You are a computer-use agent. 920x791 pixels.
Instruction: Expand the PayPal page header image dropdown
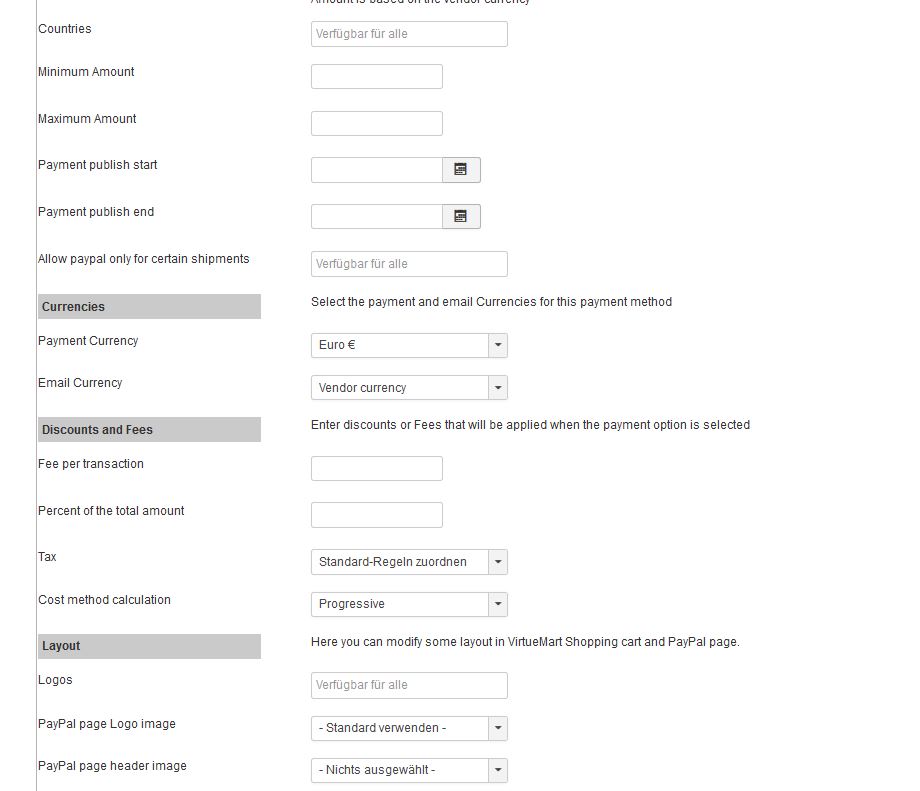(x=409, y=770)
